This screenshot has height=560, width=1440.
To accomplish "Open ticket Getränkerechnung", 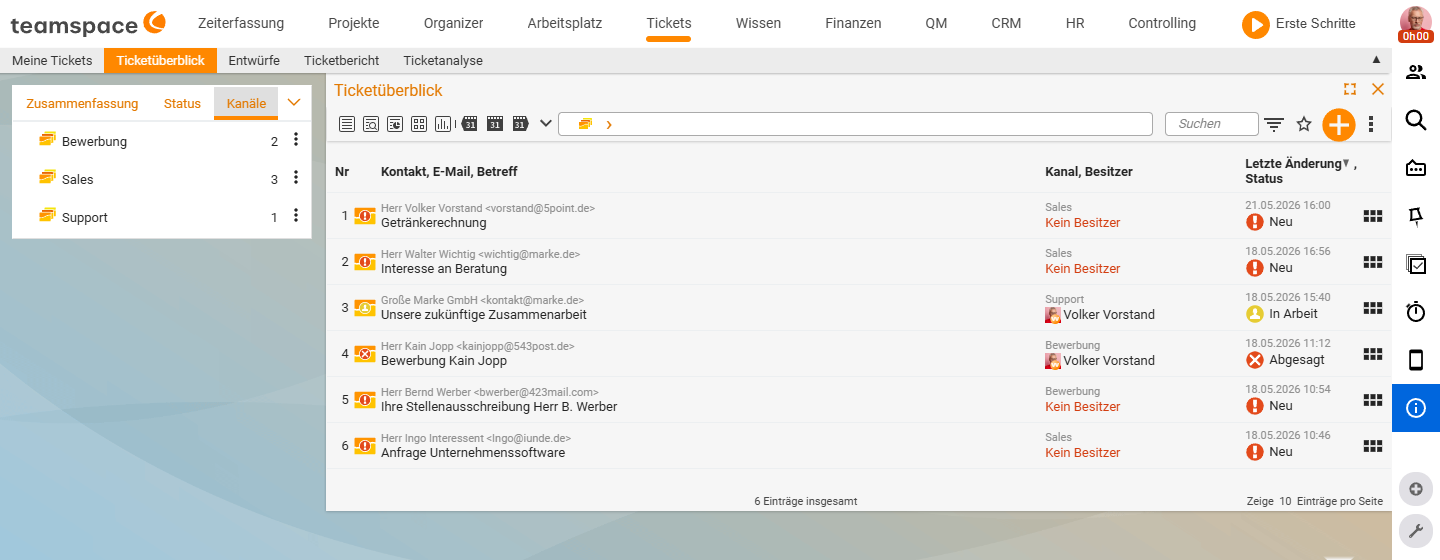I will click(434, 223).
